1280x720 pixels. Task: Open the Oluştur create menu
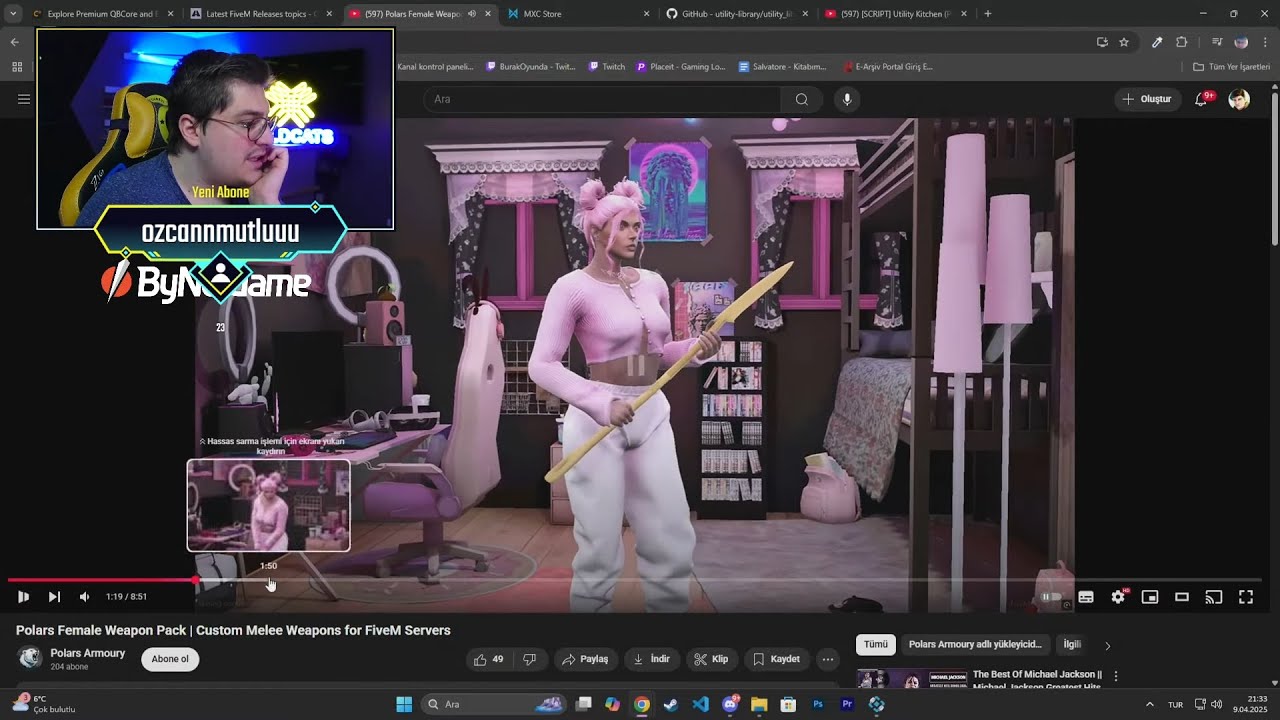pos(1146,99)
